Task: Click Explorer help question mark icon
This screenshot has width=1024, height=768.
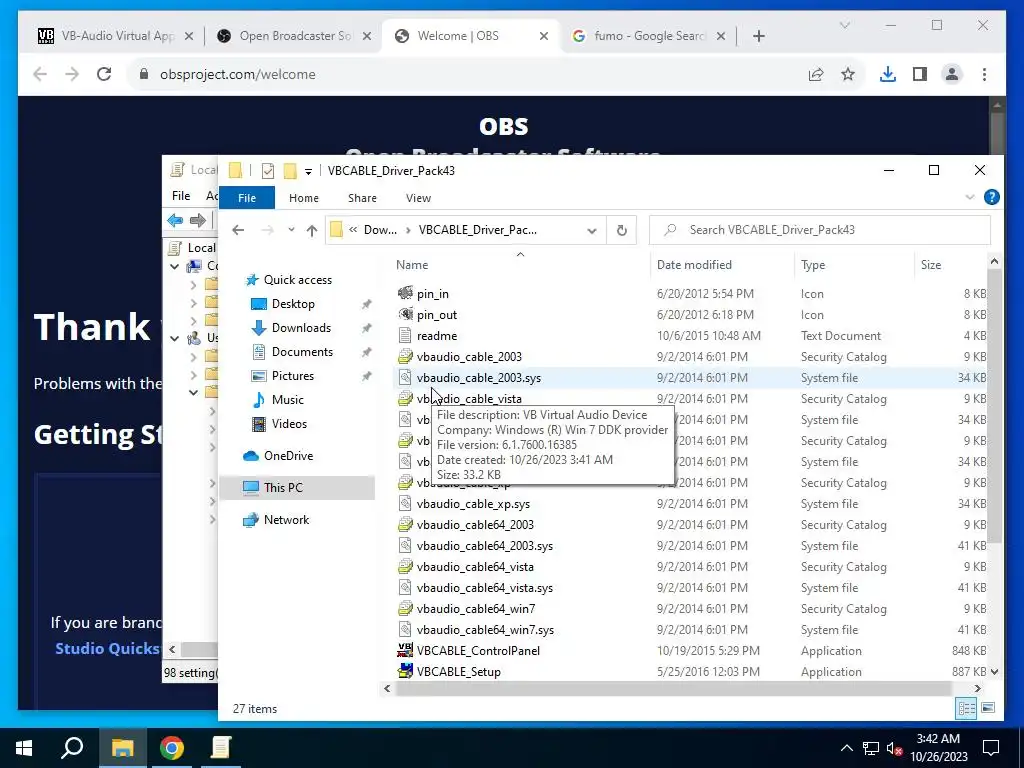Action: point(991,197)
